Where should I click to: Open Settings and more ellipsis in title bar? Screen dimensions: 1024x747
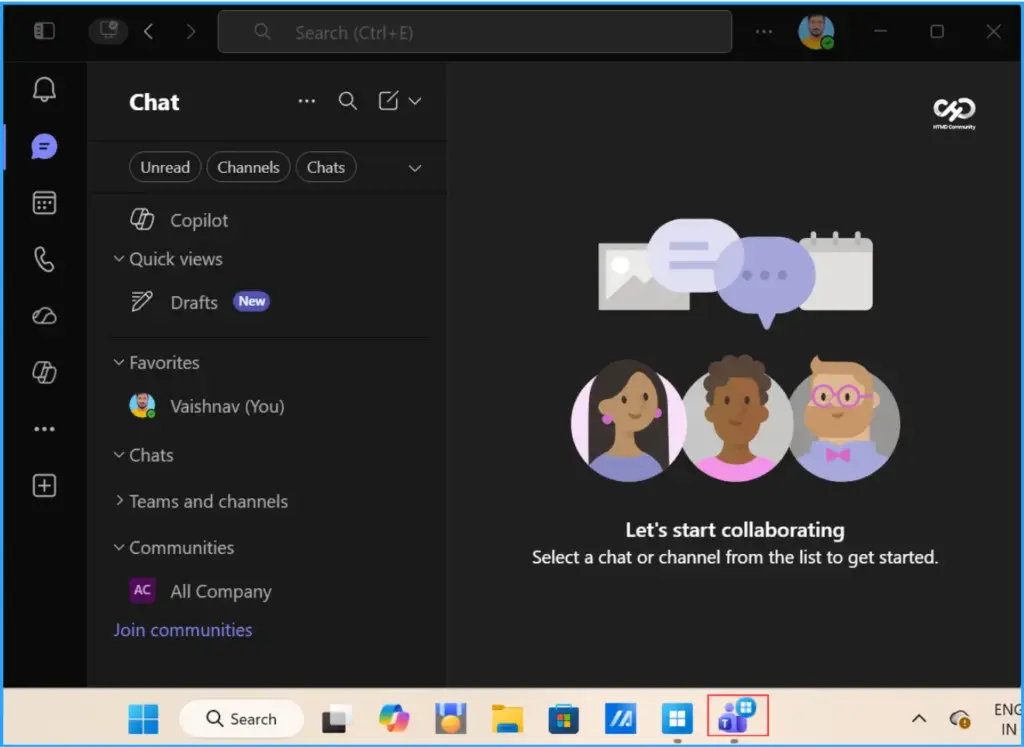tap(763, 31)
